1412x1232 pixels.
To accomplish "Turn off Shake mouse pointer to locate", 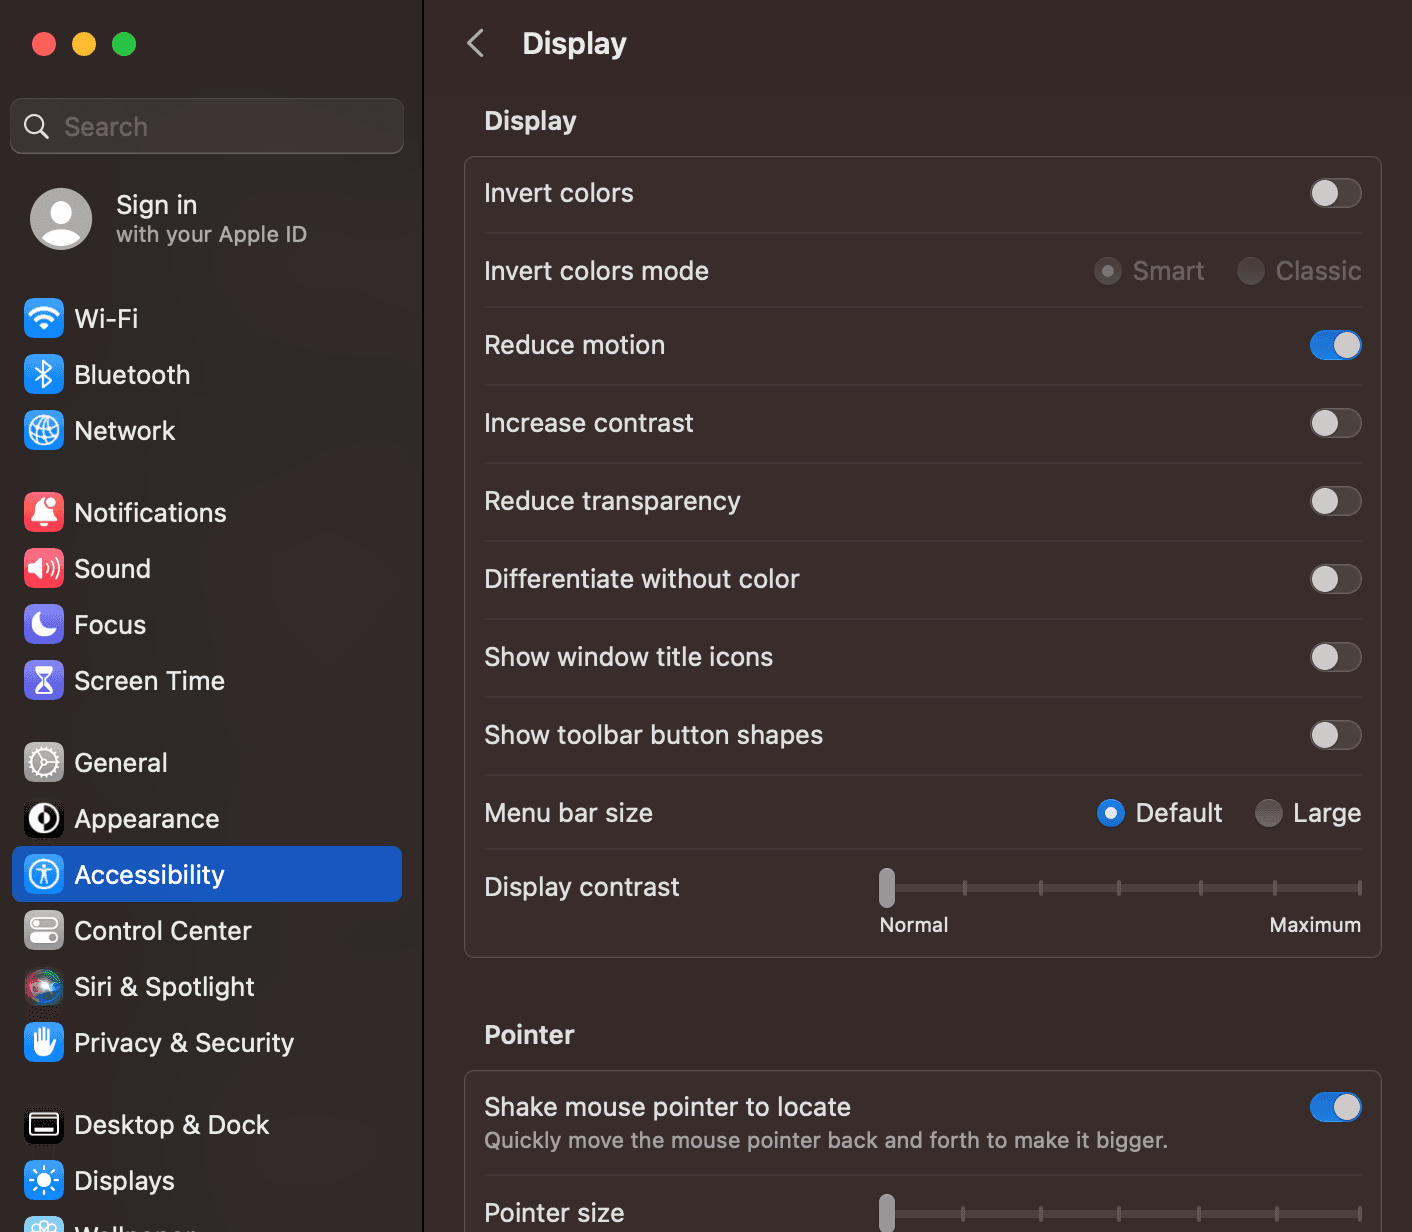I will click(1335, 1107).
